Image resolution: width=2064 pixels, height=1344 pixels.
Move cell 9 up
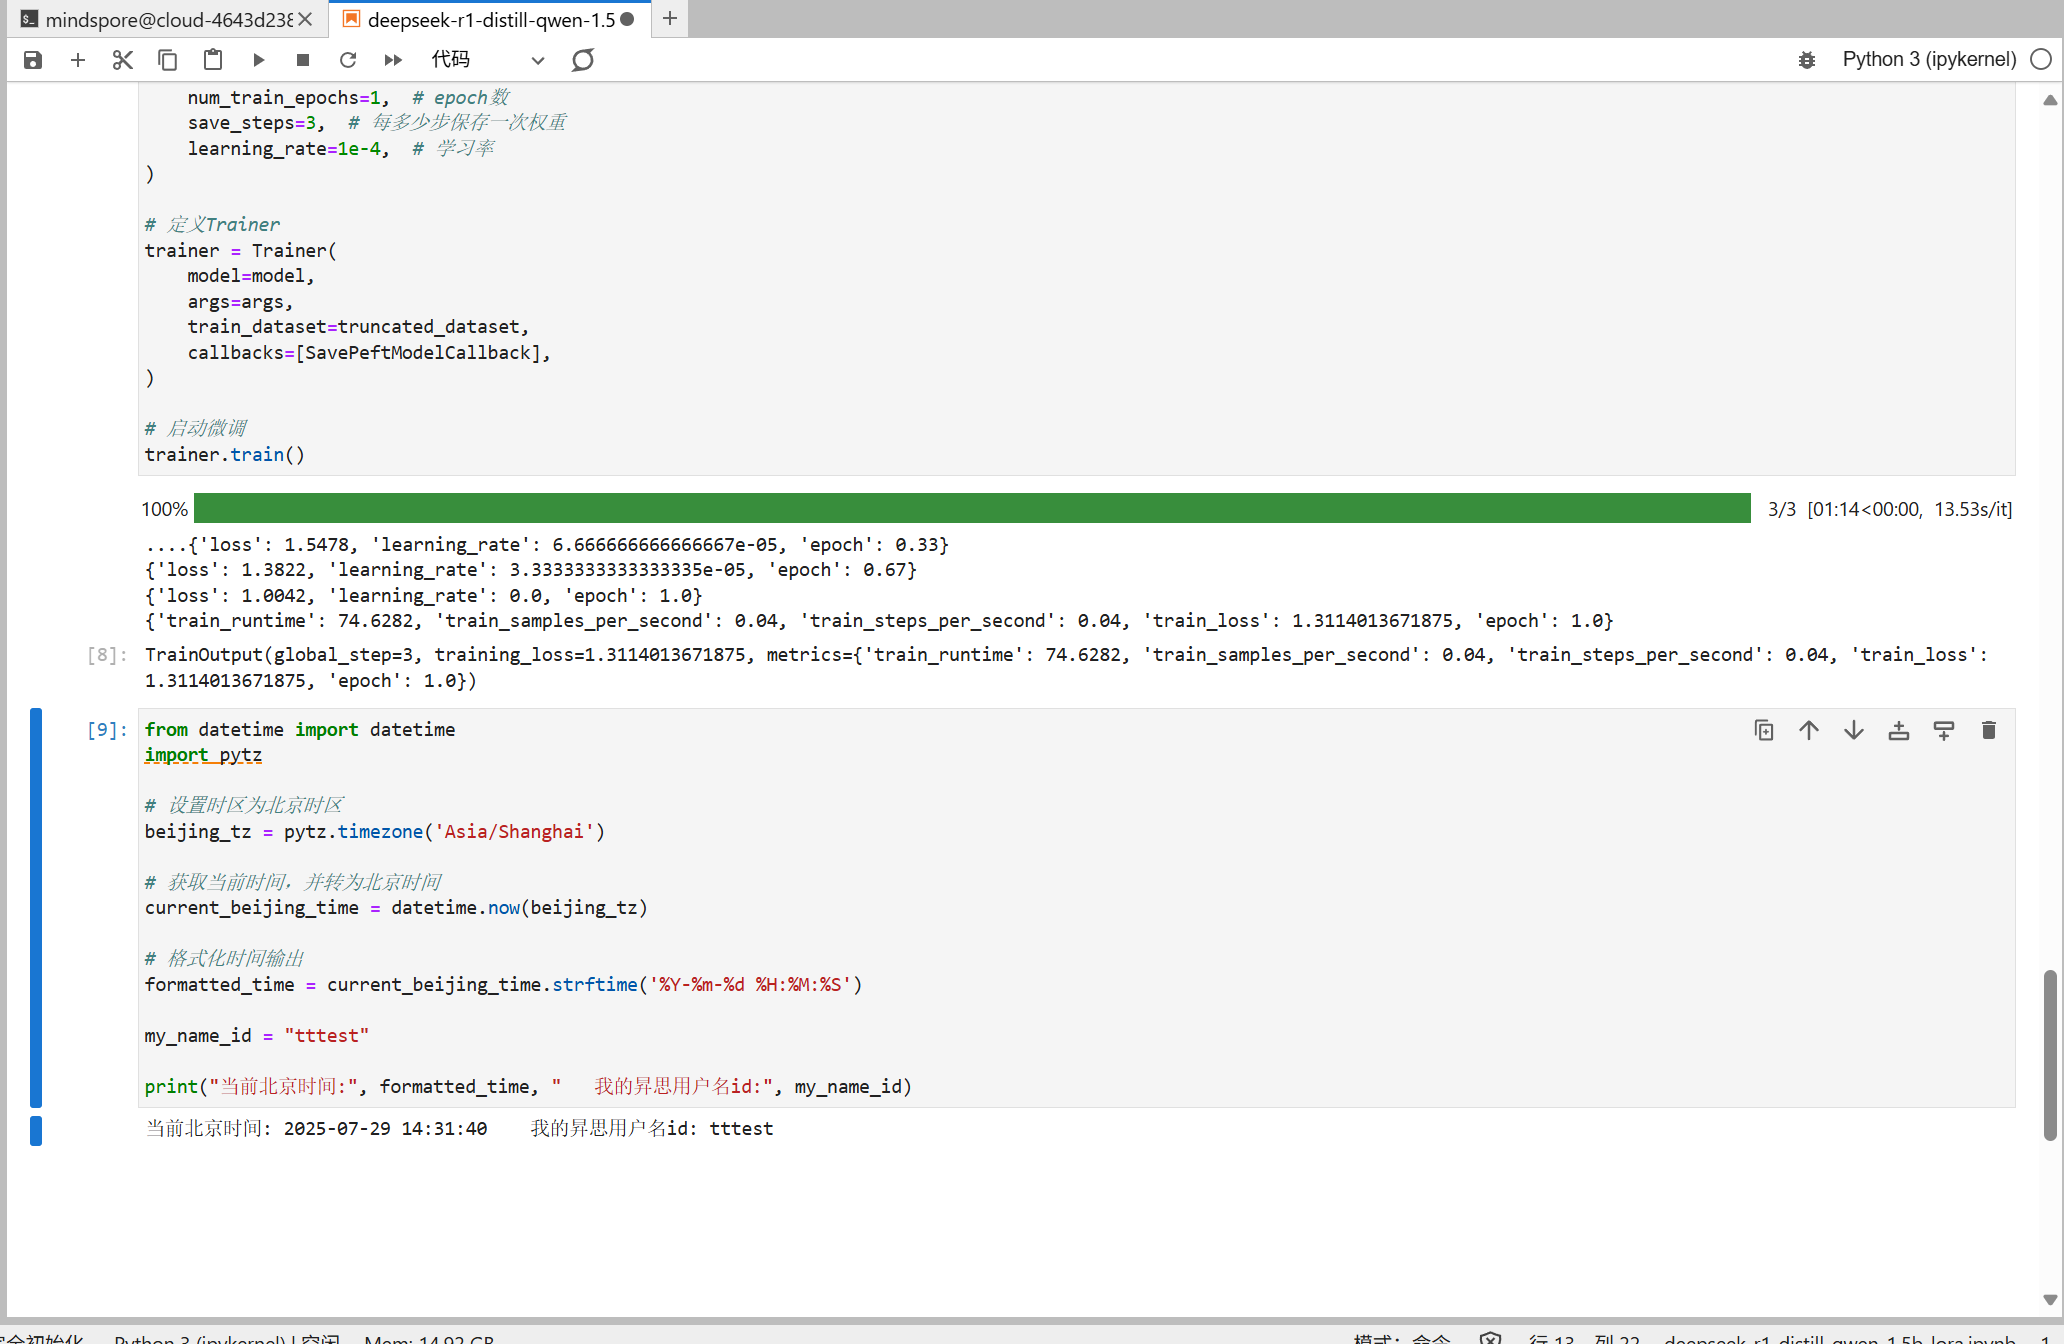[x=1809, y=731]
